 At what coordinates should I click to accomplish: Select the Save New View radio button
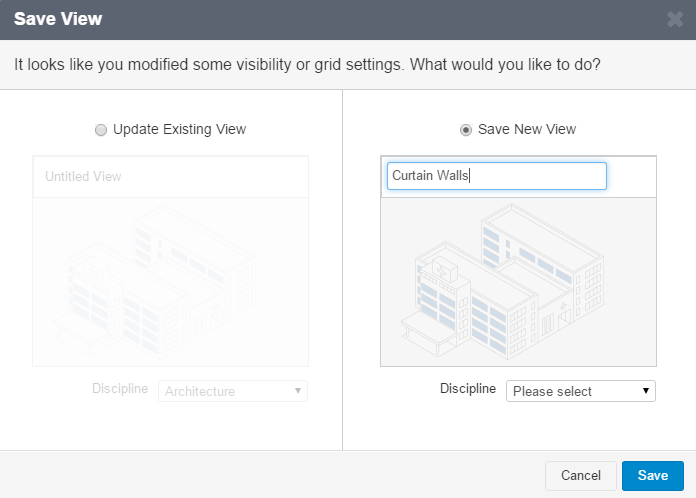[466, 130]
